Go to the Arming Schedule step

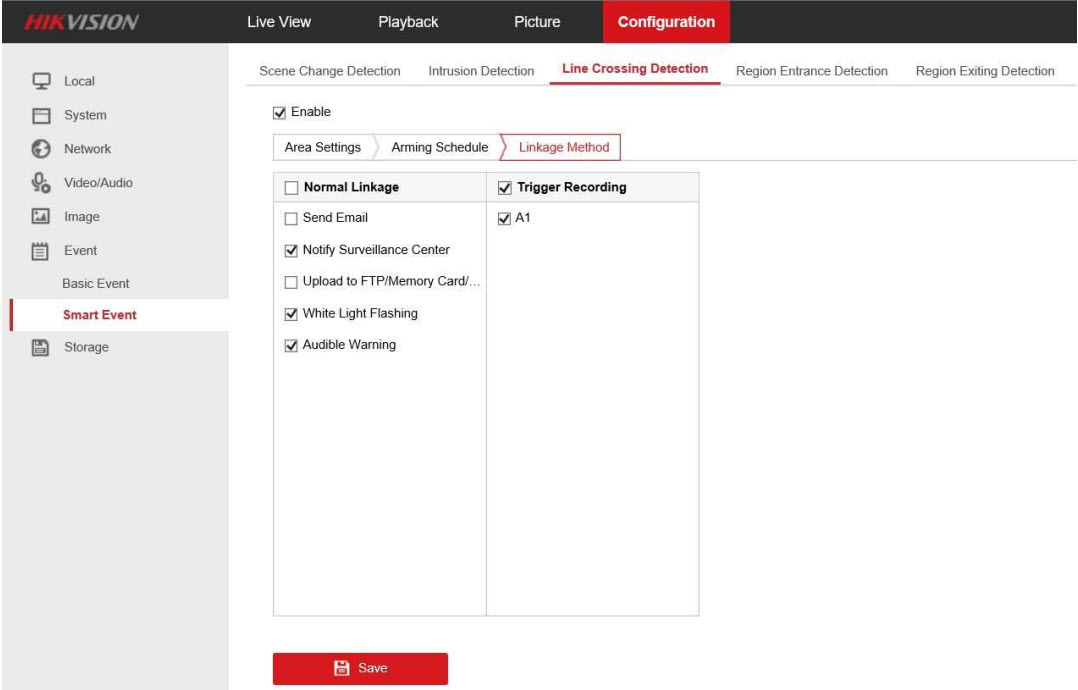[439, 148]
